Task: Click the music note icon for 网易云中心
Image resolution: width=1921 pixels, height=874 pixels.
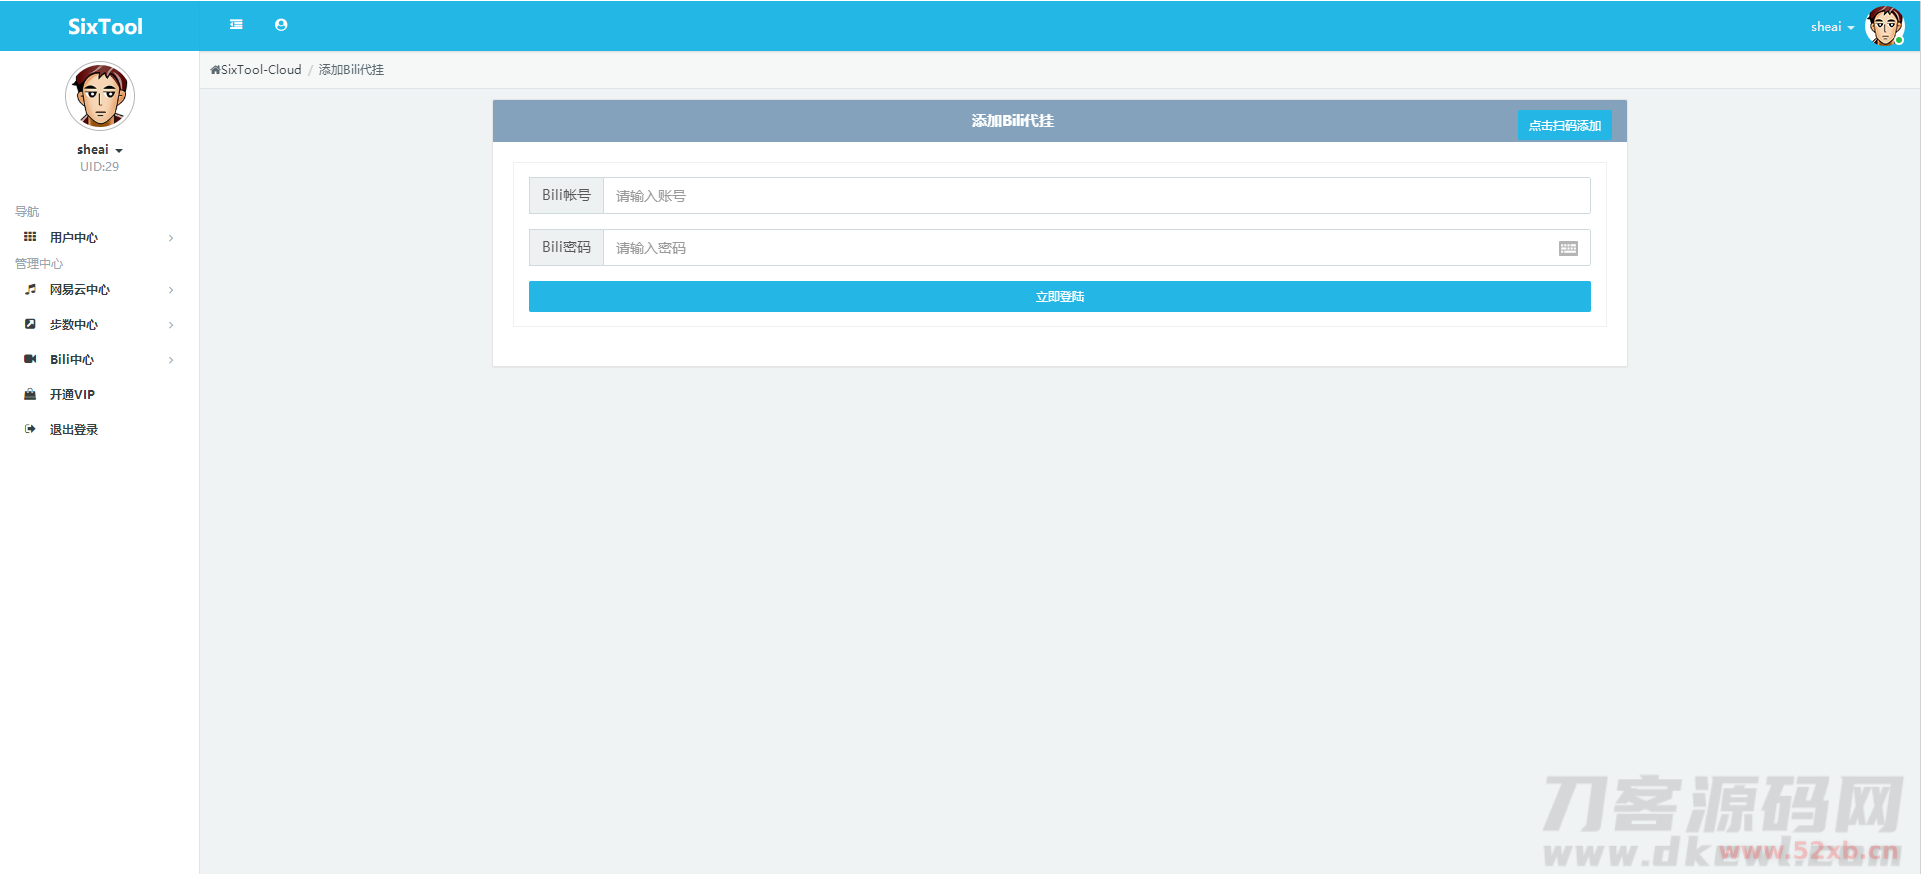Action: [30, 289]
